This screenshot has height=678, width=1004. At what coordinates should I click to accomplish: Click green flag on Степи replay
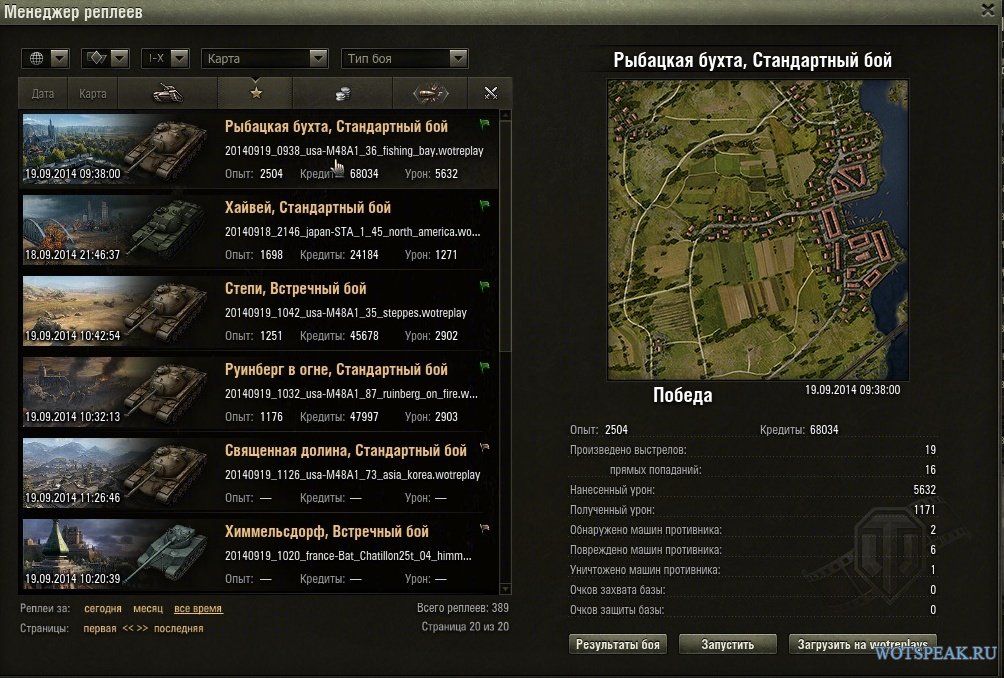point(485,287)
